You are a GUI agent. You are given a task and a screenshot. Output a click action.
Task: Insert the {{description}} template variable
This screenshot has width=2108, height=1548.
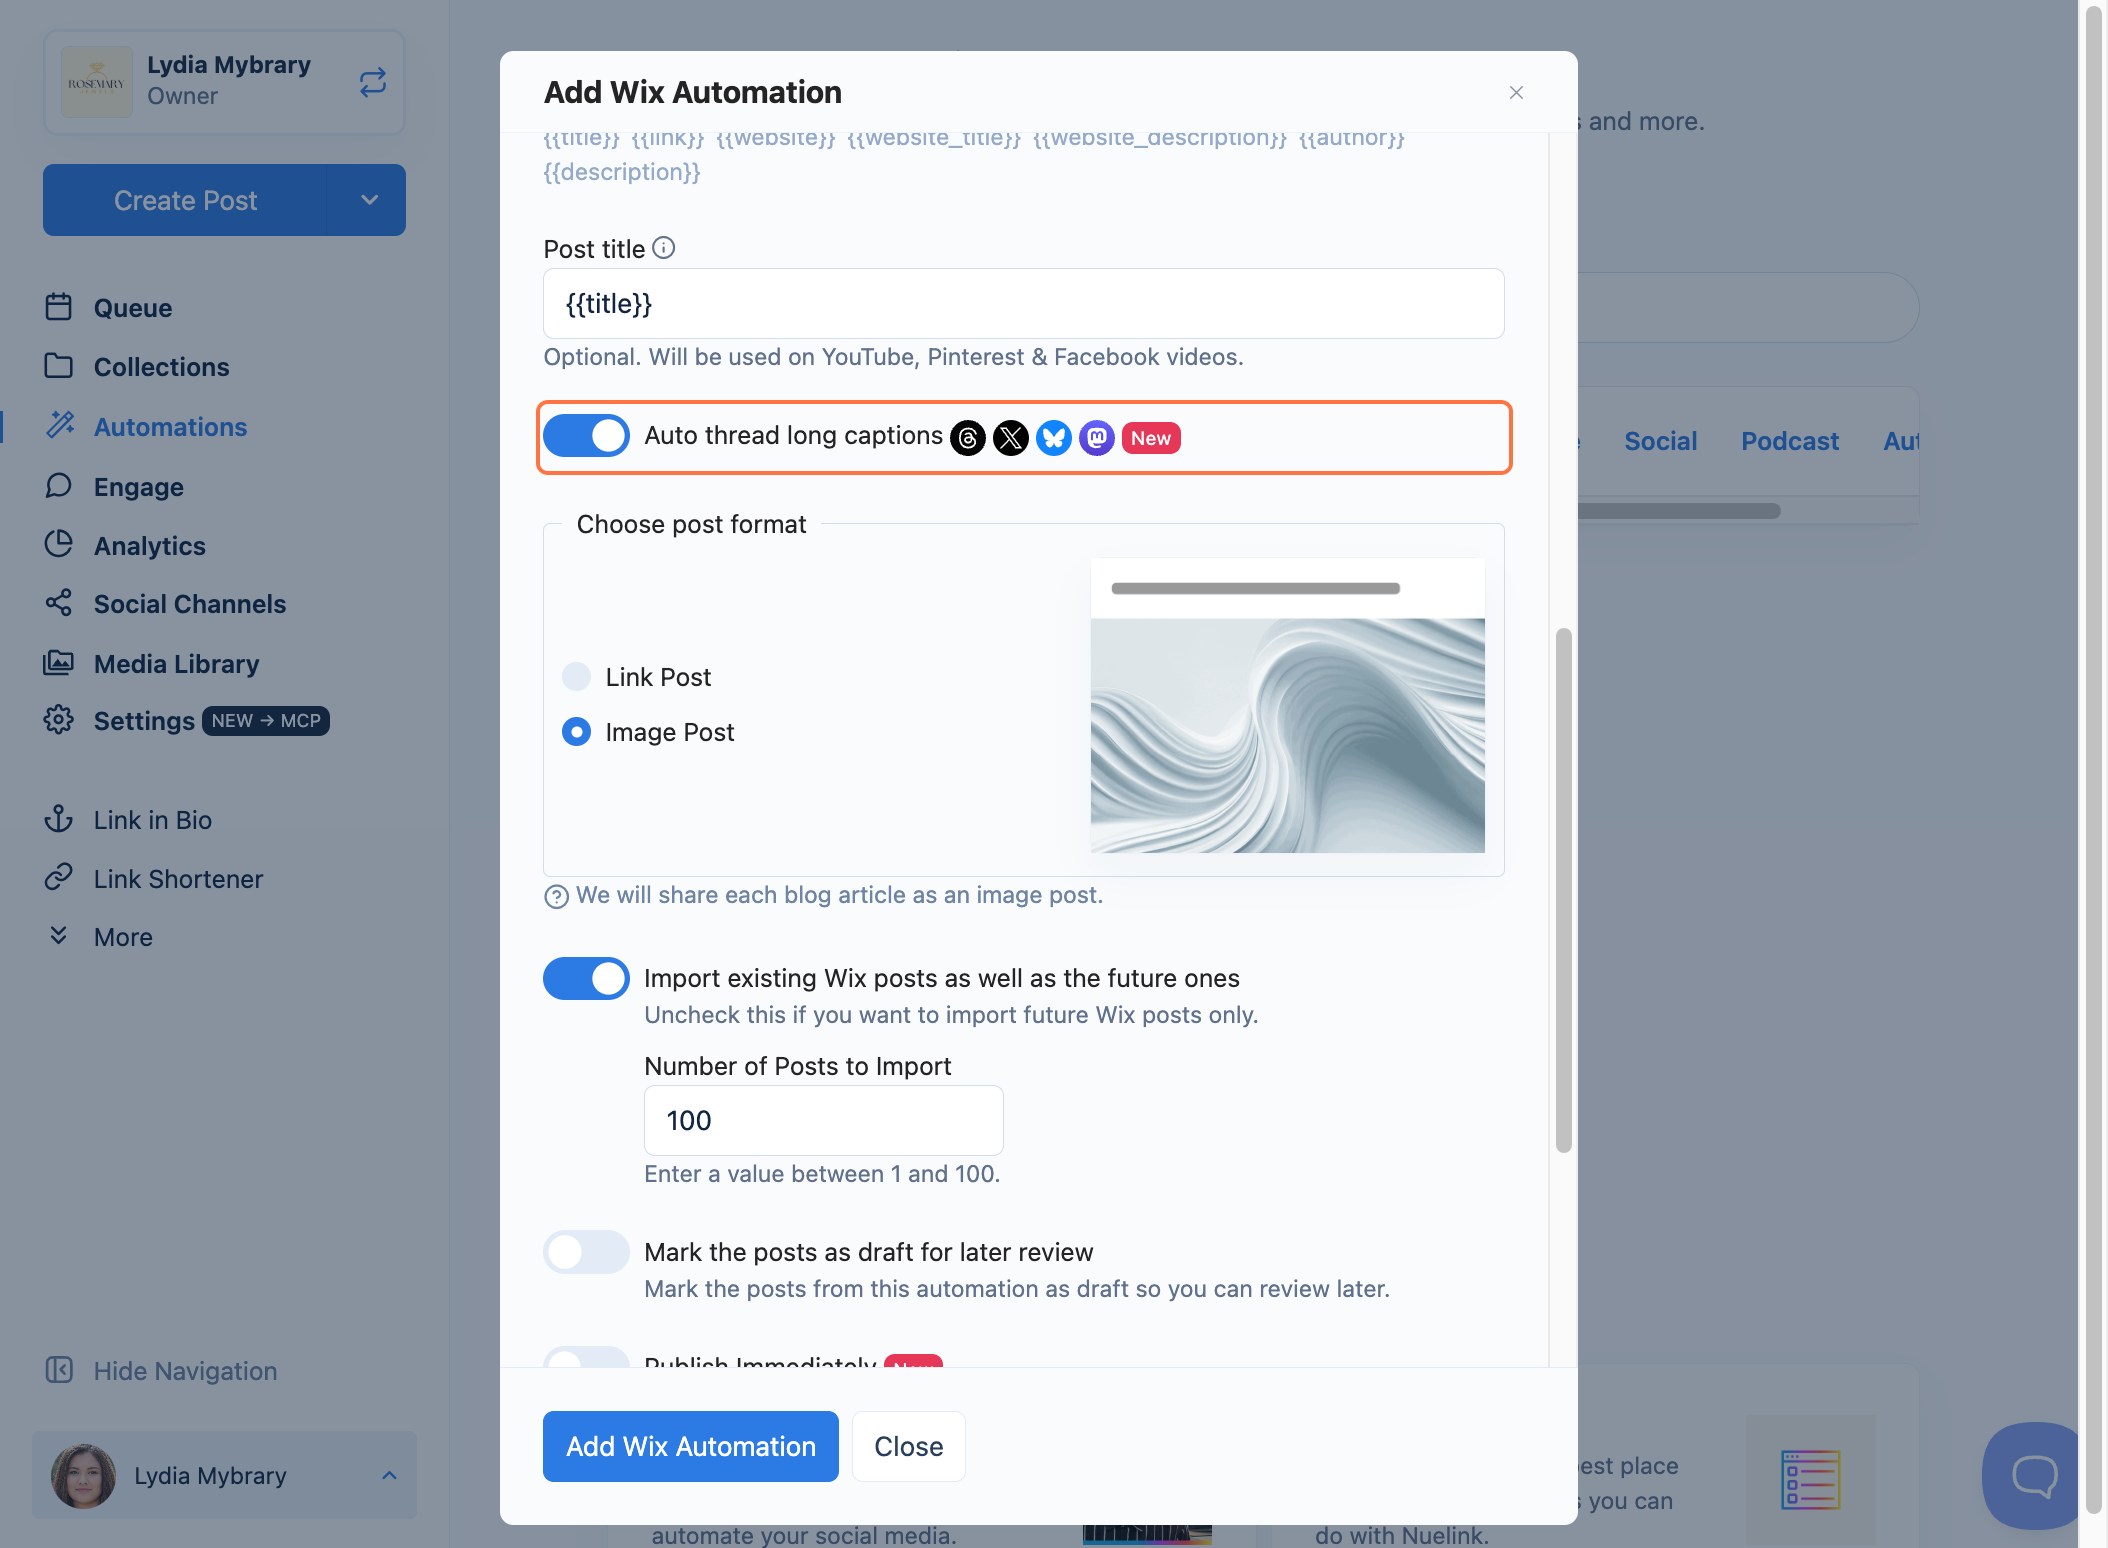[622, 172]
